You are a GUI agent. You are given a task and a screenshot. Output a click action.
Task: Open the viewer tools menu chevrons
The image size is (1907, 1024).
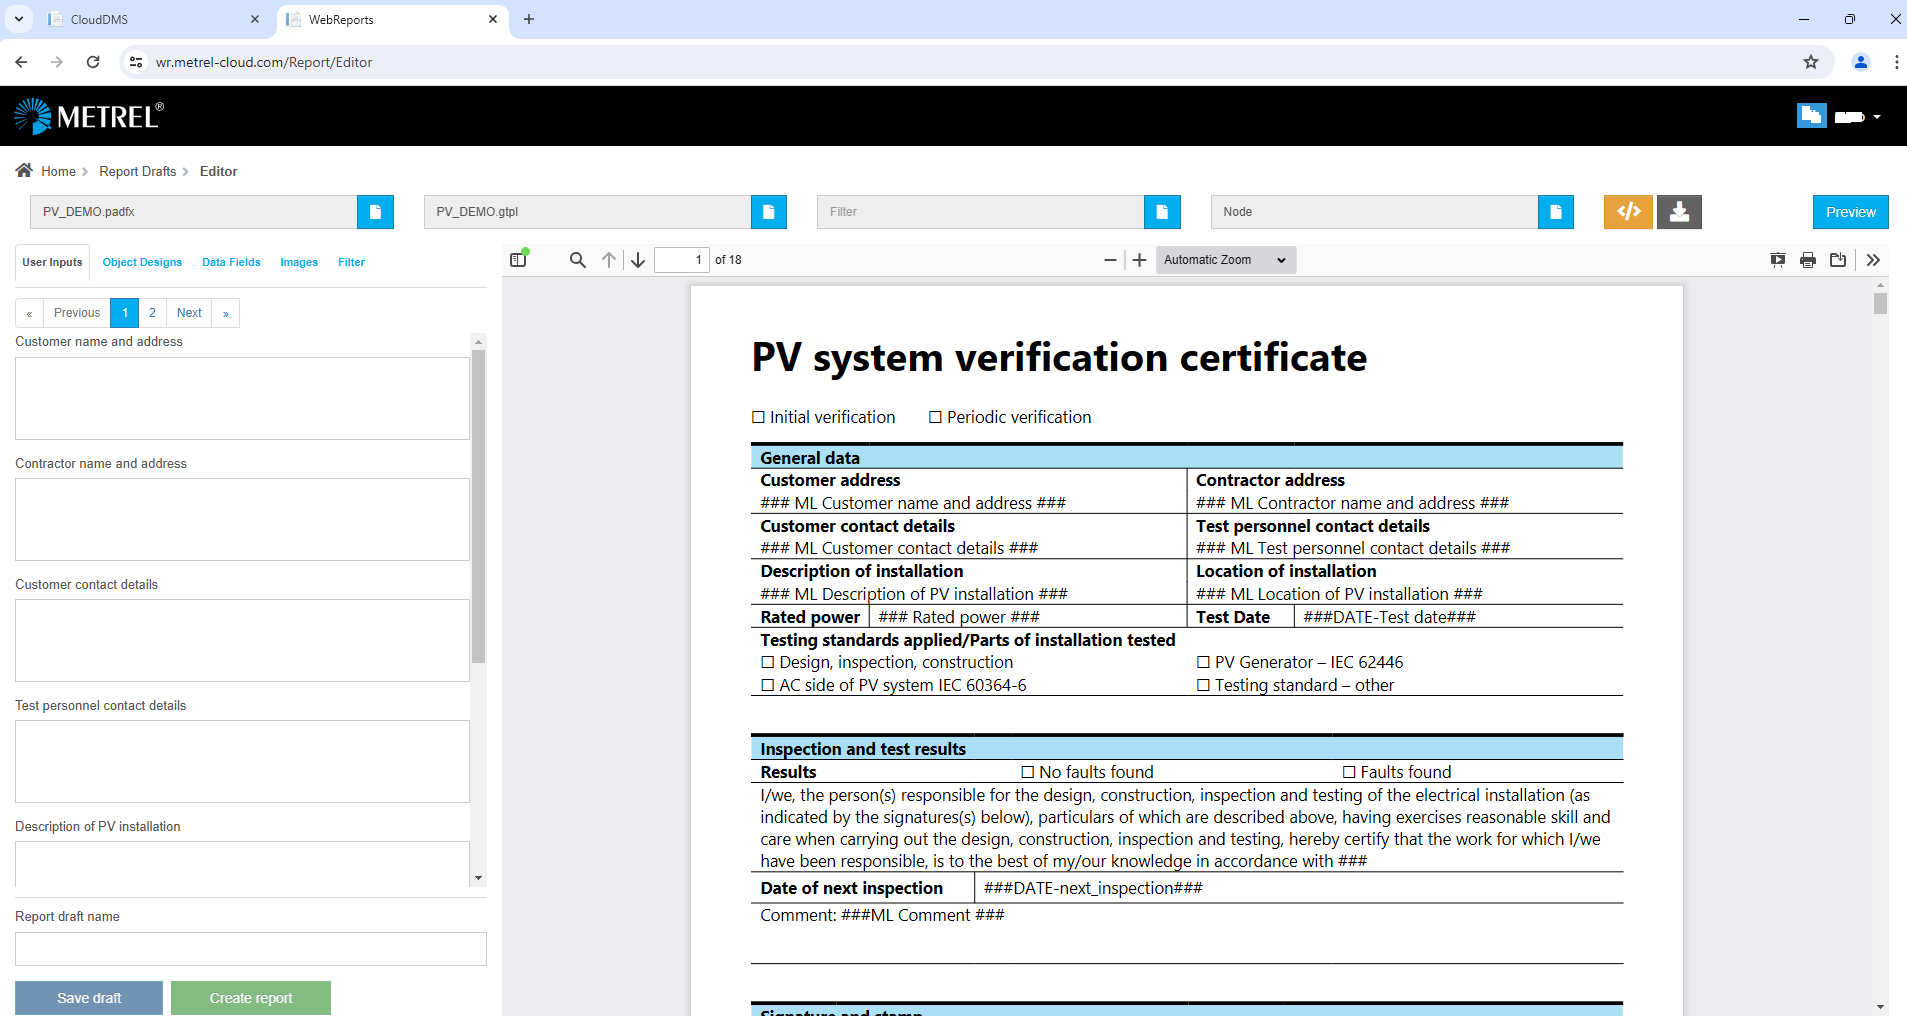coord(1873,260)
